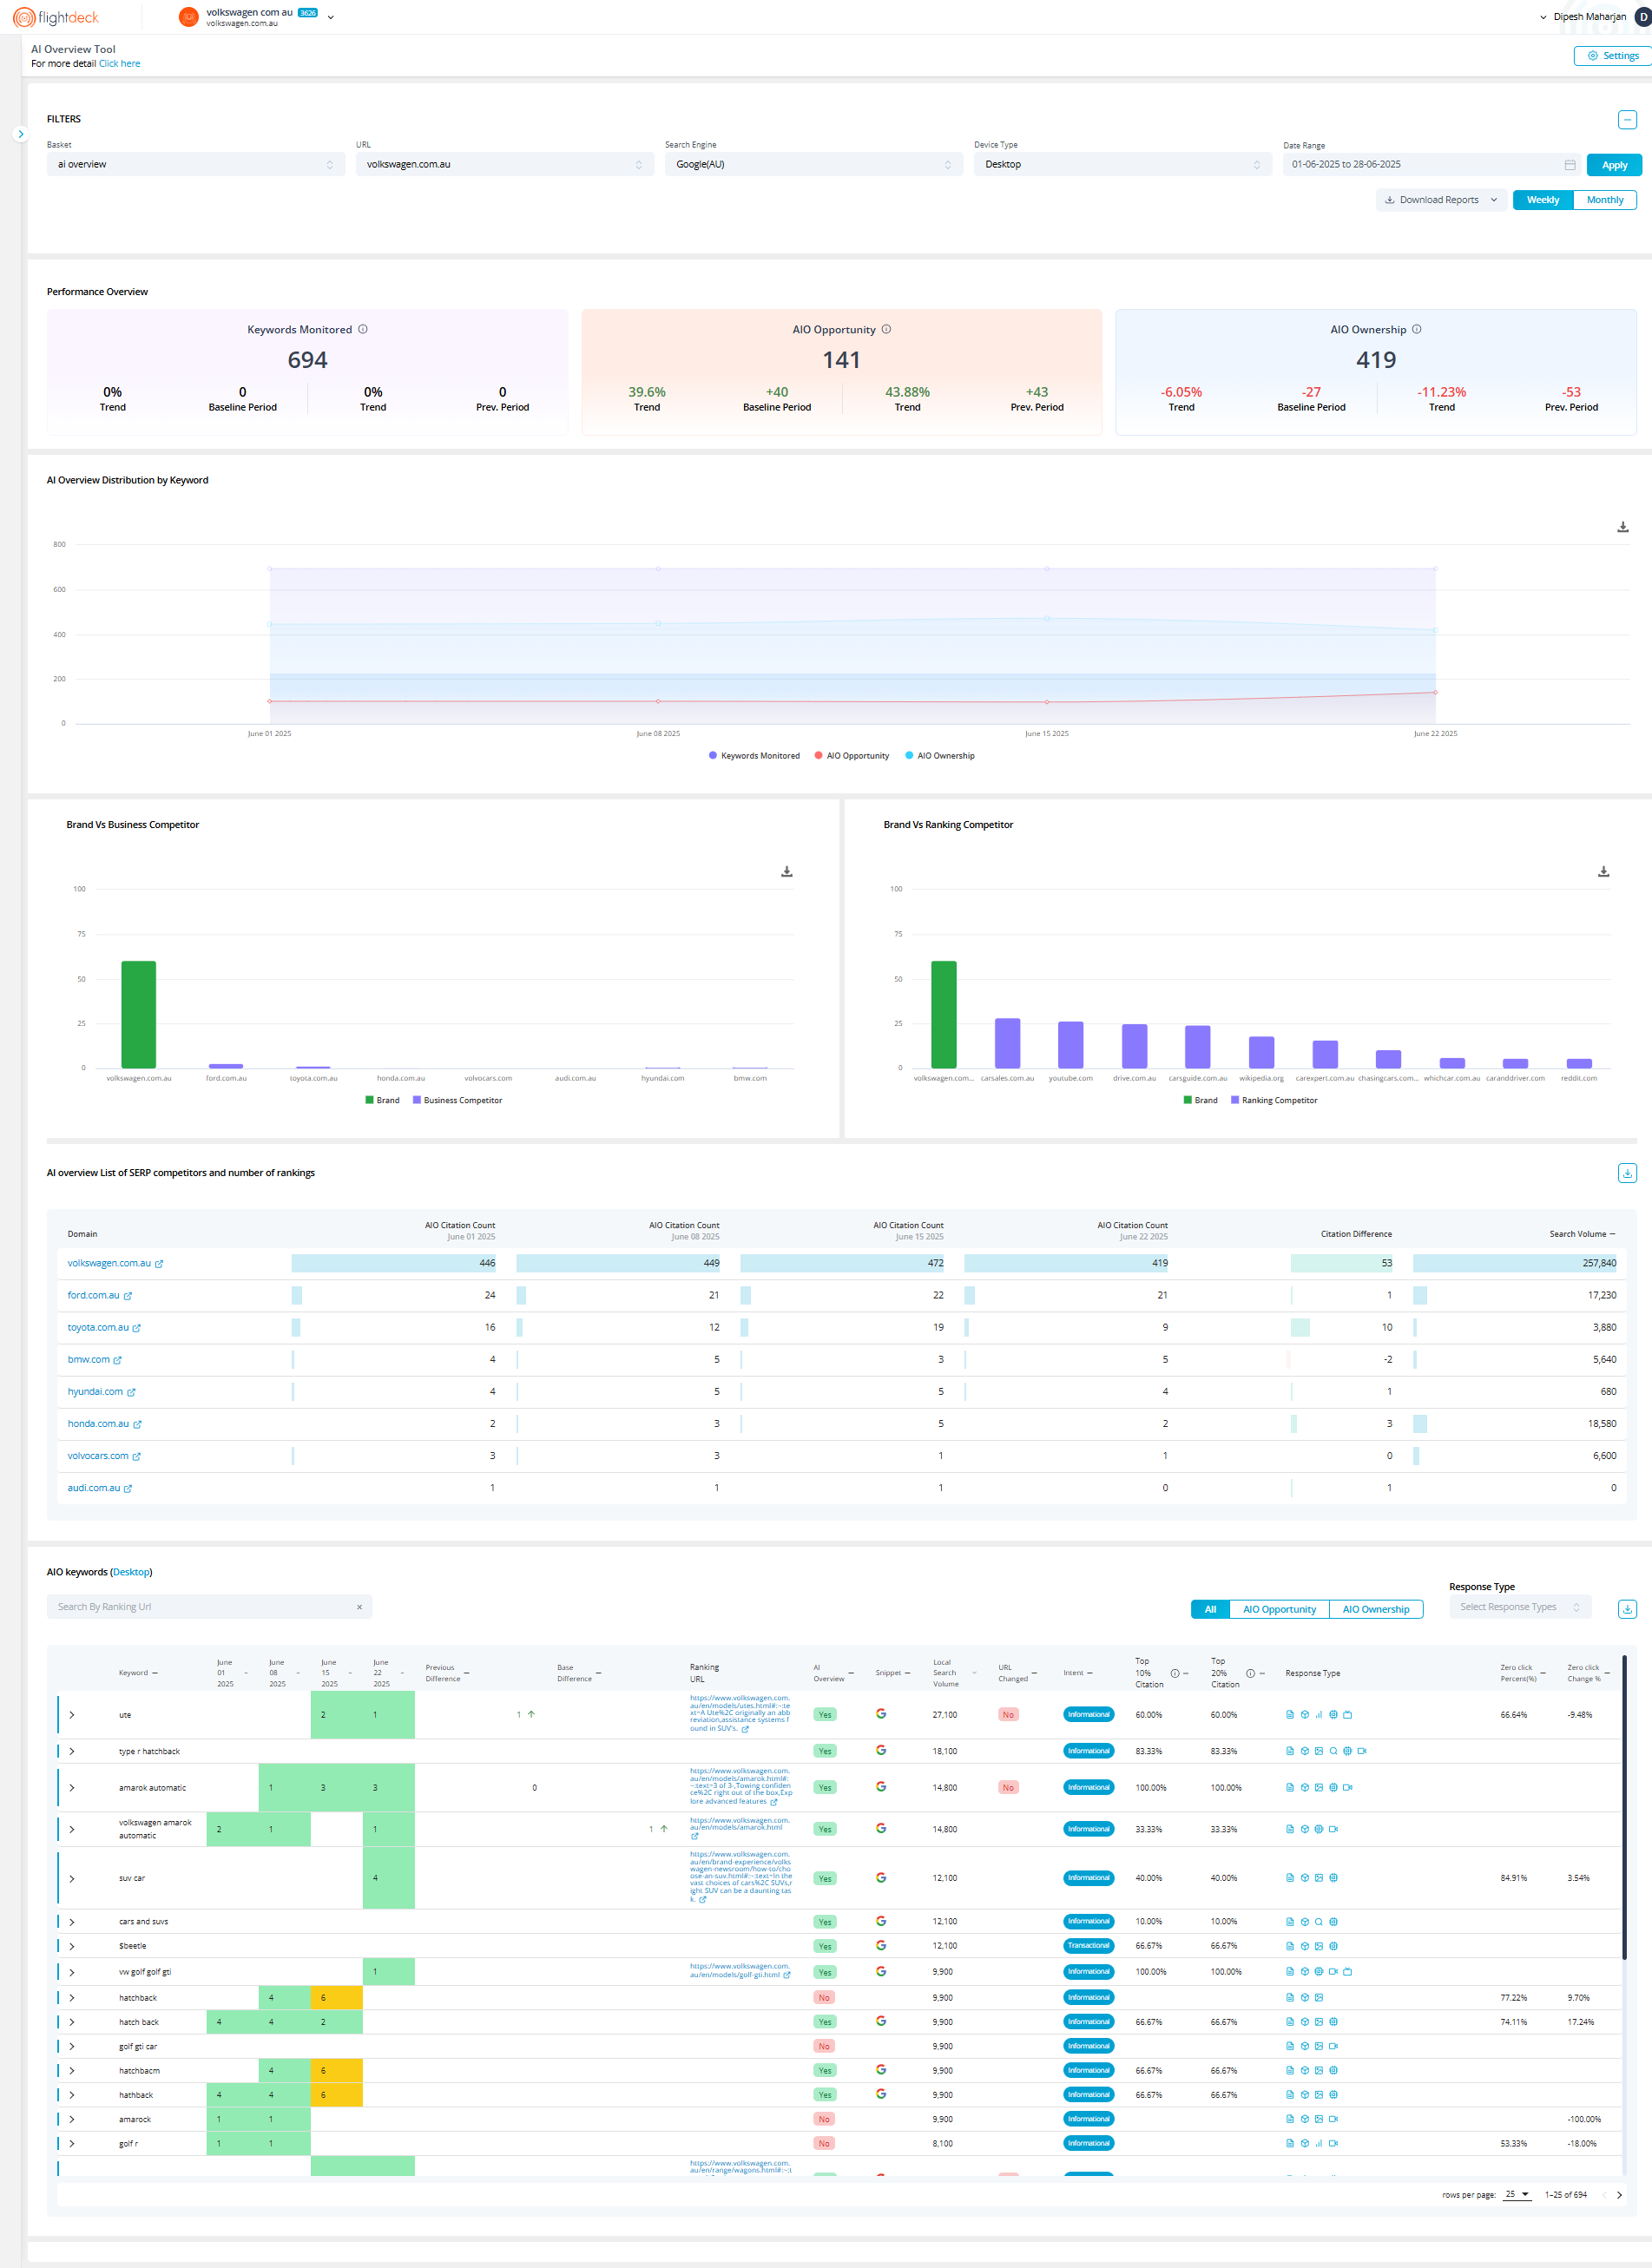Open the Click here detail link
The height and width of the screenshot is (2268, 1652).
[x=119, y=64]
